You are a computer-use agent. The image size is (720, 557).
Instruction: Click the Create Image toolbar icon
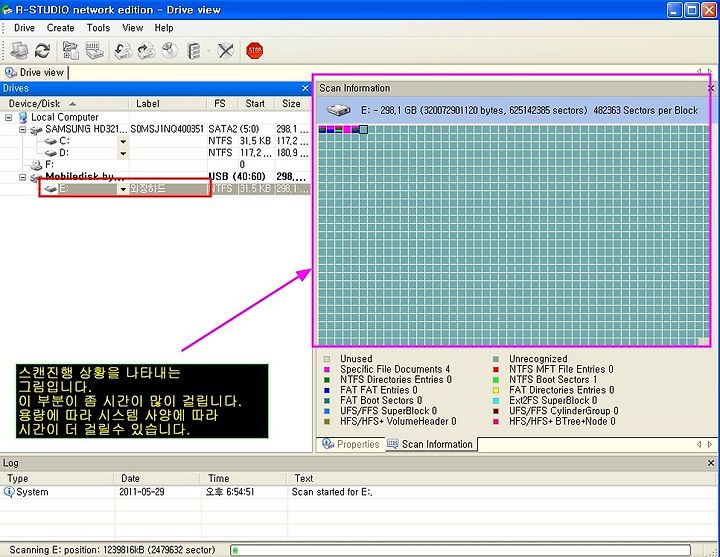[x=146, y=51]
